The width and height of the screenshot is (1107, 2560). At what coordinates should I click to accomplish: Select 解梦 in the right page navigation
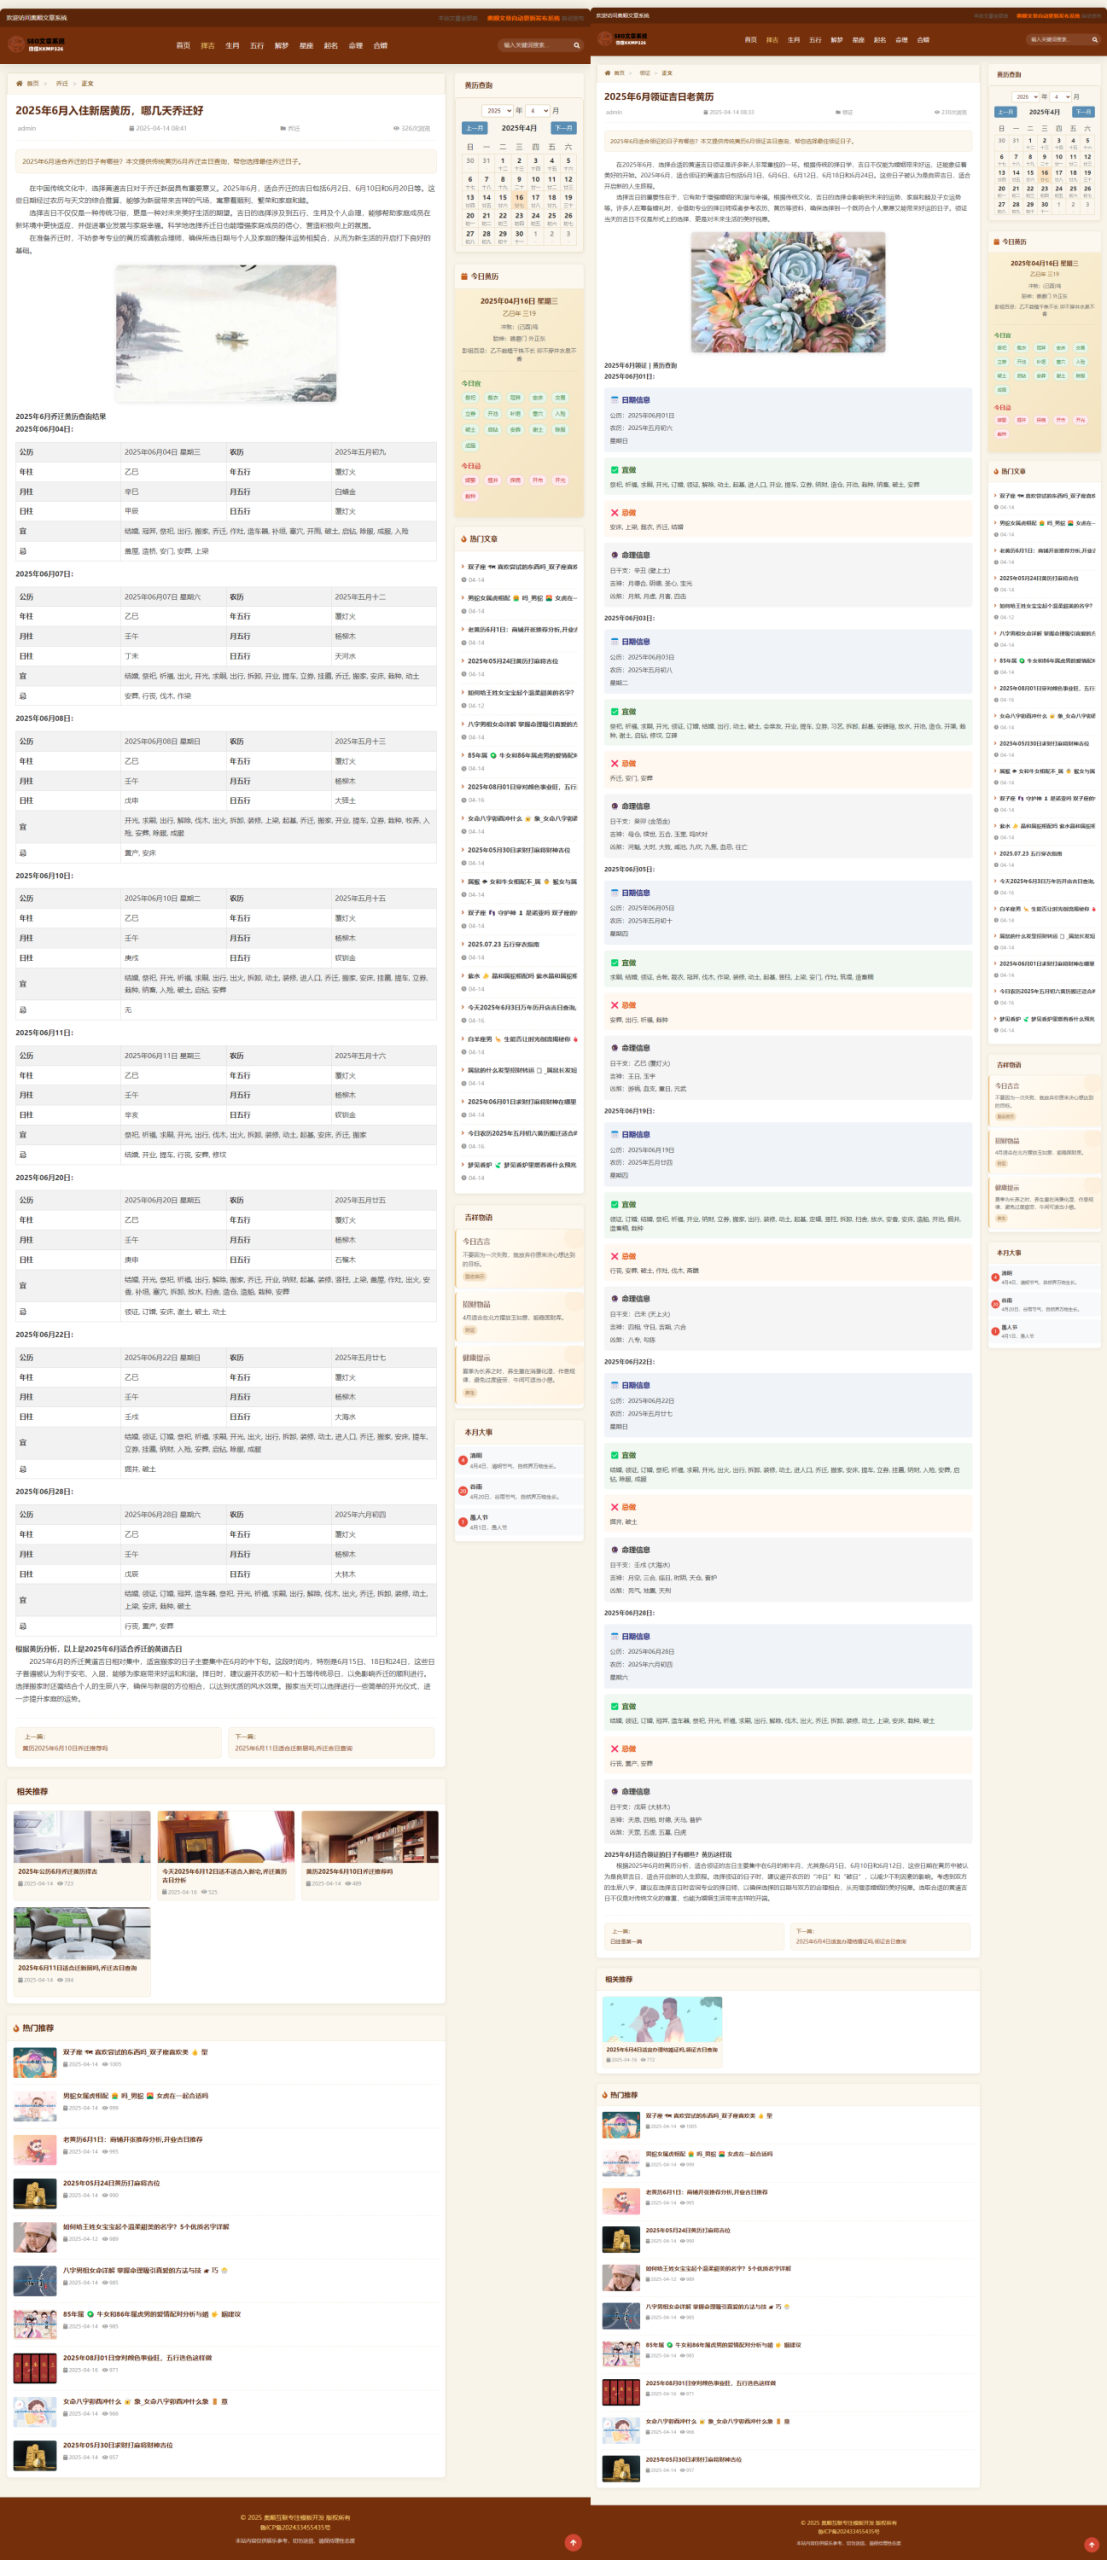pyautogui.click(x=836, y=40)
